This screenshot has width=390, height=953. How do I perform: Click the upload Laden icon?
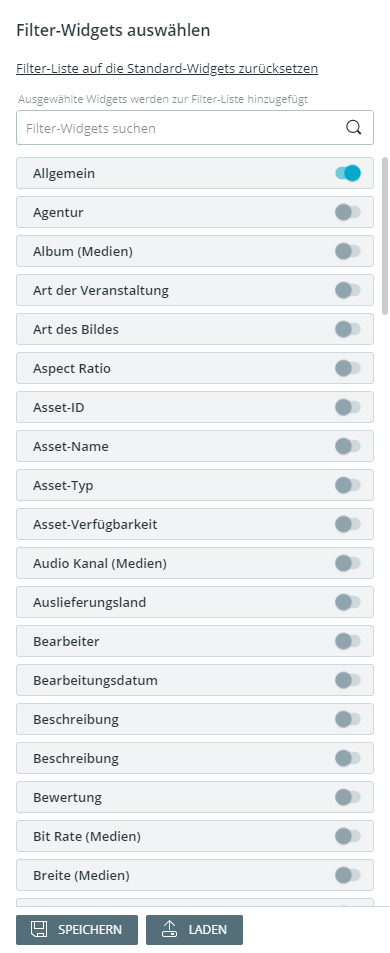pyautogui.click(x=169, y=929)
